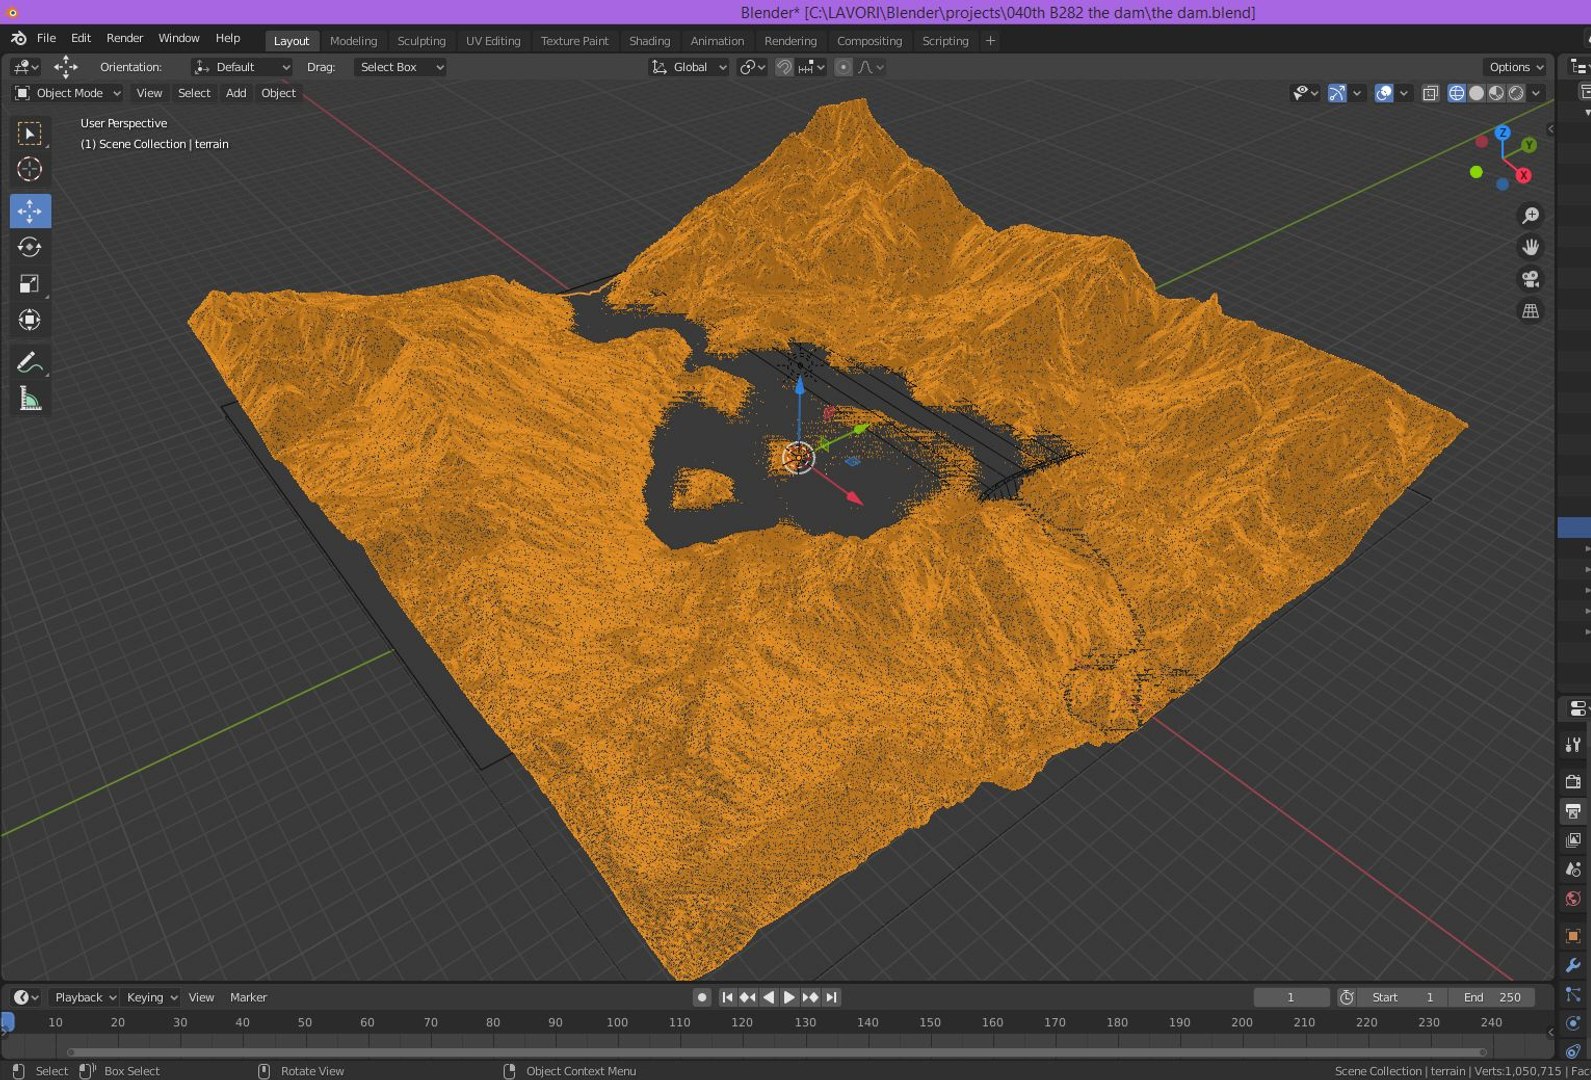The width and height of the screenshot is (1591, 1080).
Task: Select the Cursor tool
Action: [30, 169]
